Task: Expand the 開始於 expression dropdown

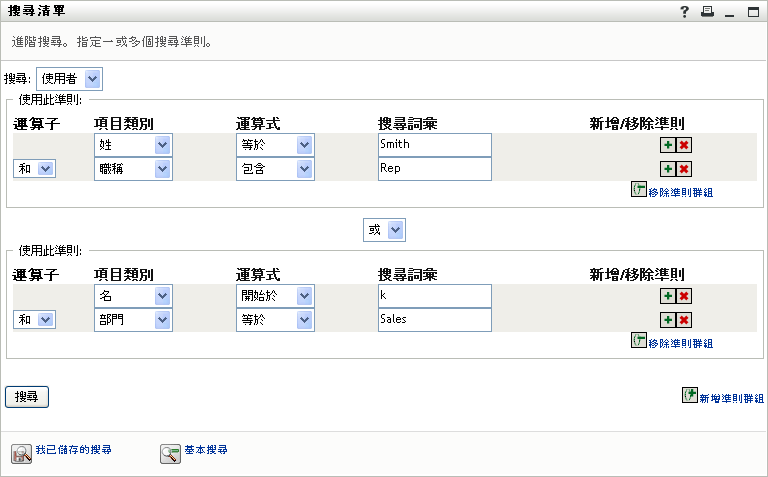Action: pyautogui.click(x=277, y=296)
